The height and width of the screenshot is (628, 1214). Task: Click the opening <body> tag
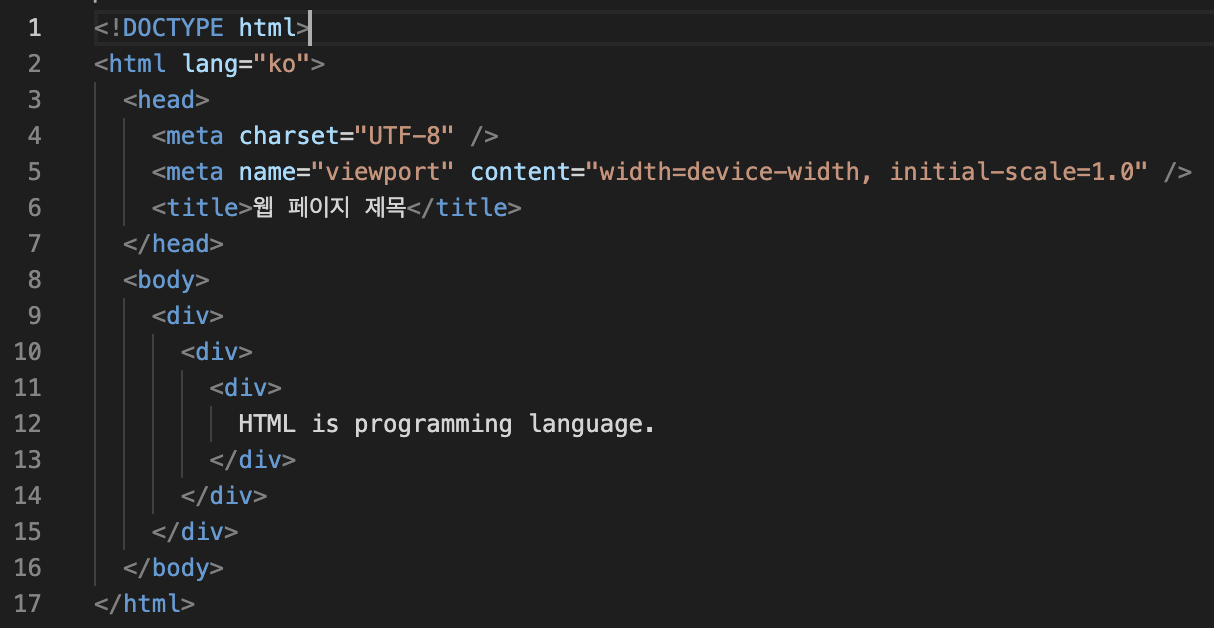(x=166, y=280)
